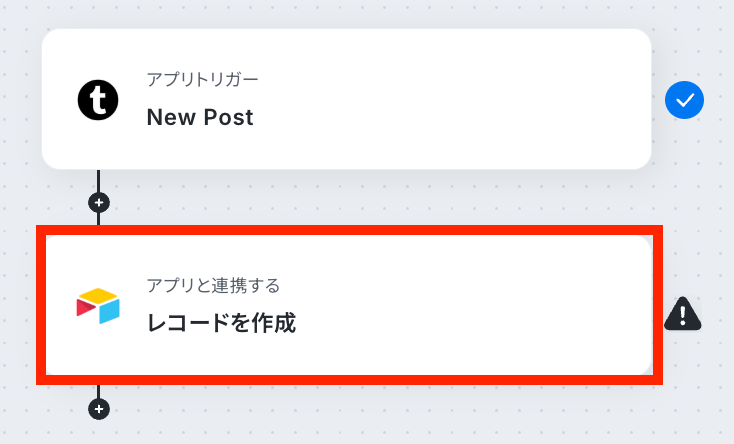Viewport: 734px width, 444px height.
Task: Click the black warning triangle icon
Action: tap(683, 314)
